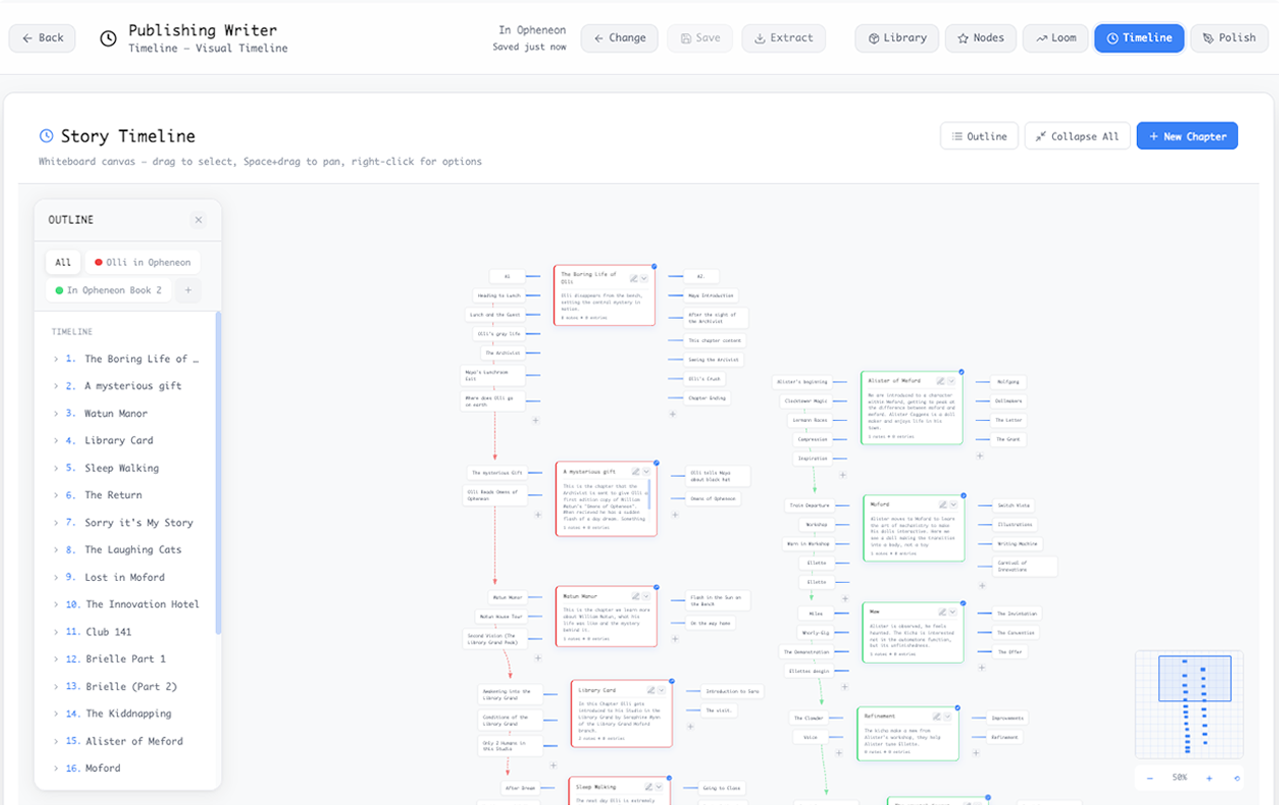Click the zoom in plus icon
The width and height of the screenshot is (1279, 805).
coord(1209,778)
